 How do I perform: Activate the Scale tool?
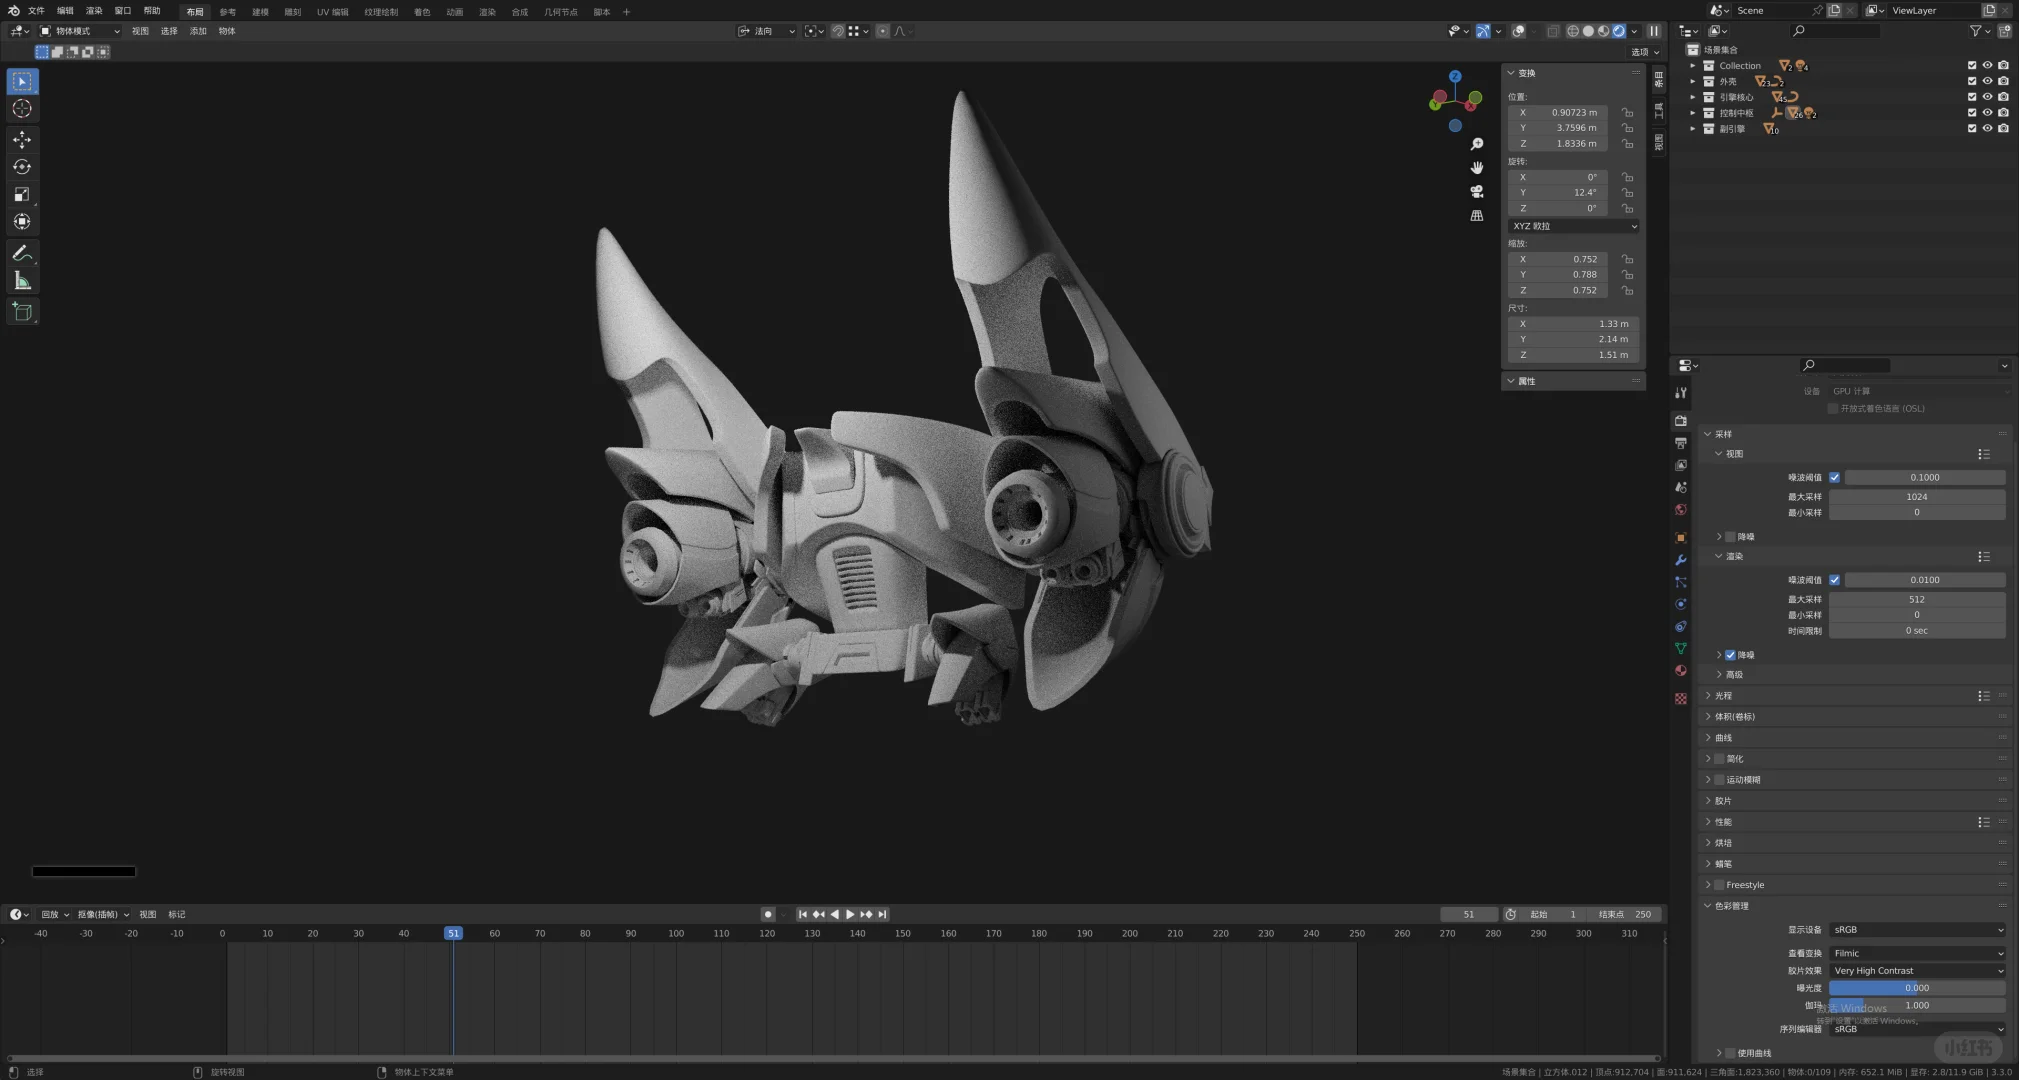point(22,194)
